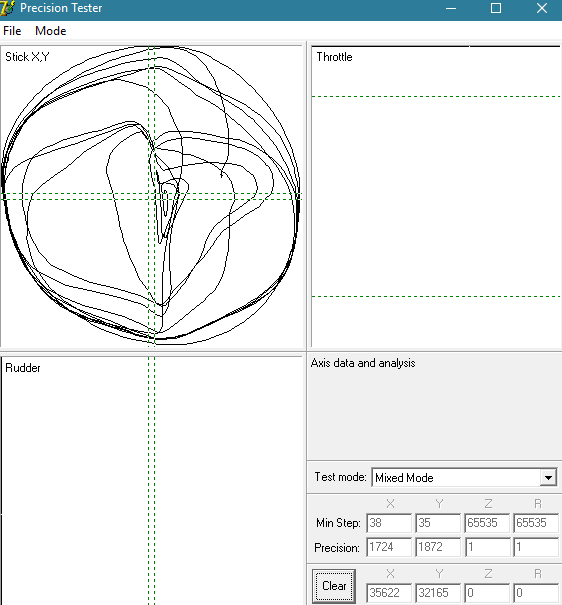Click inside the Throttle panel
This screenshot has height=605, width=562.
coord(436,196)
